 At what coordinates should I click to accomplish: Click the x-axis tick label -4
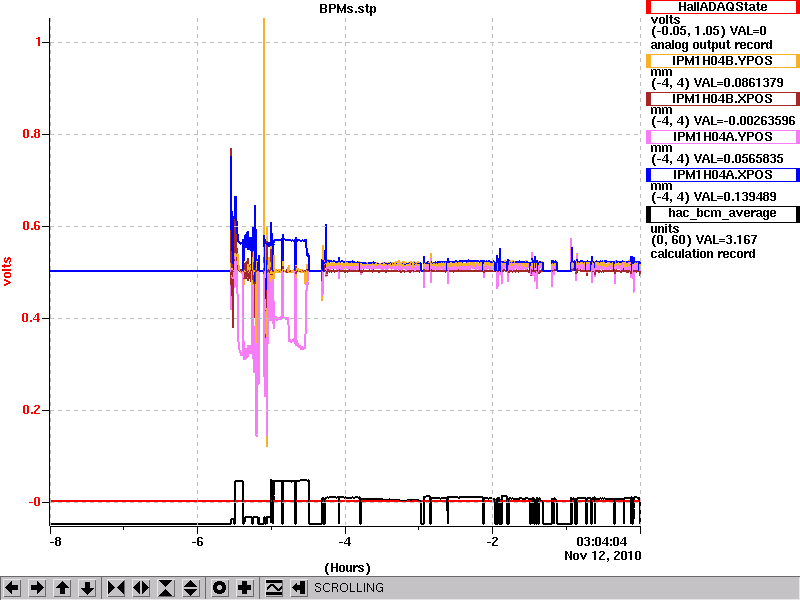344,542
